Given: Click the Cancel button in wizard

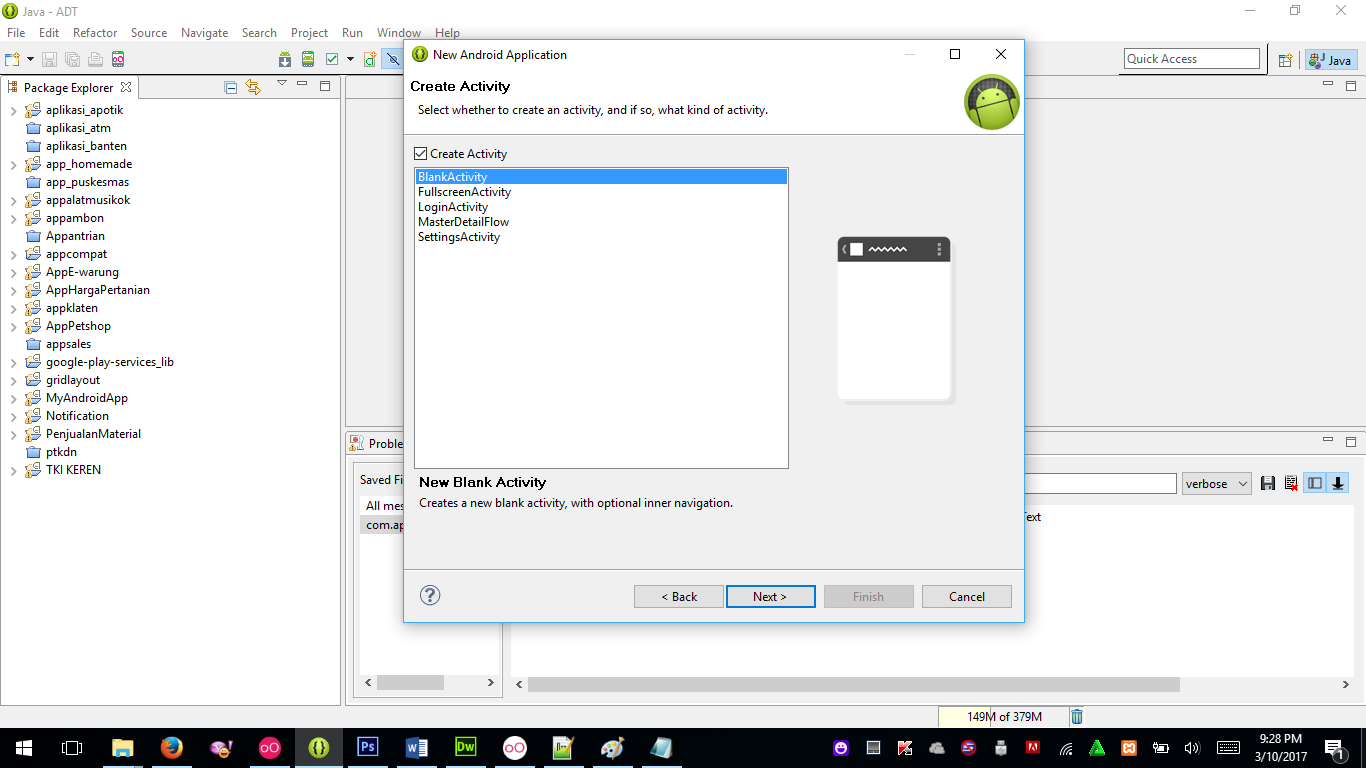Looking at the screenshot, I should coord(967,597).
